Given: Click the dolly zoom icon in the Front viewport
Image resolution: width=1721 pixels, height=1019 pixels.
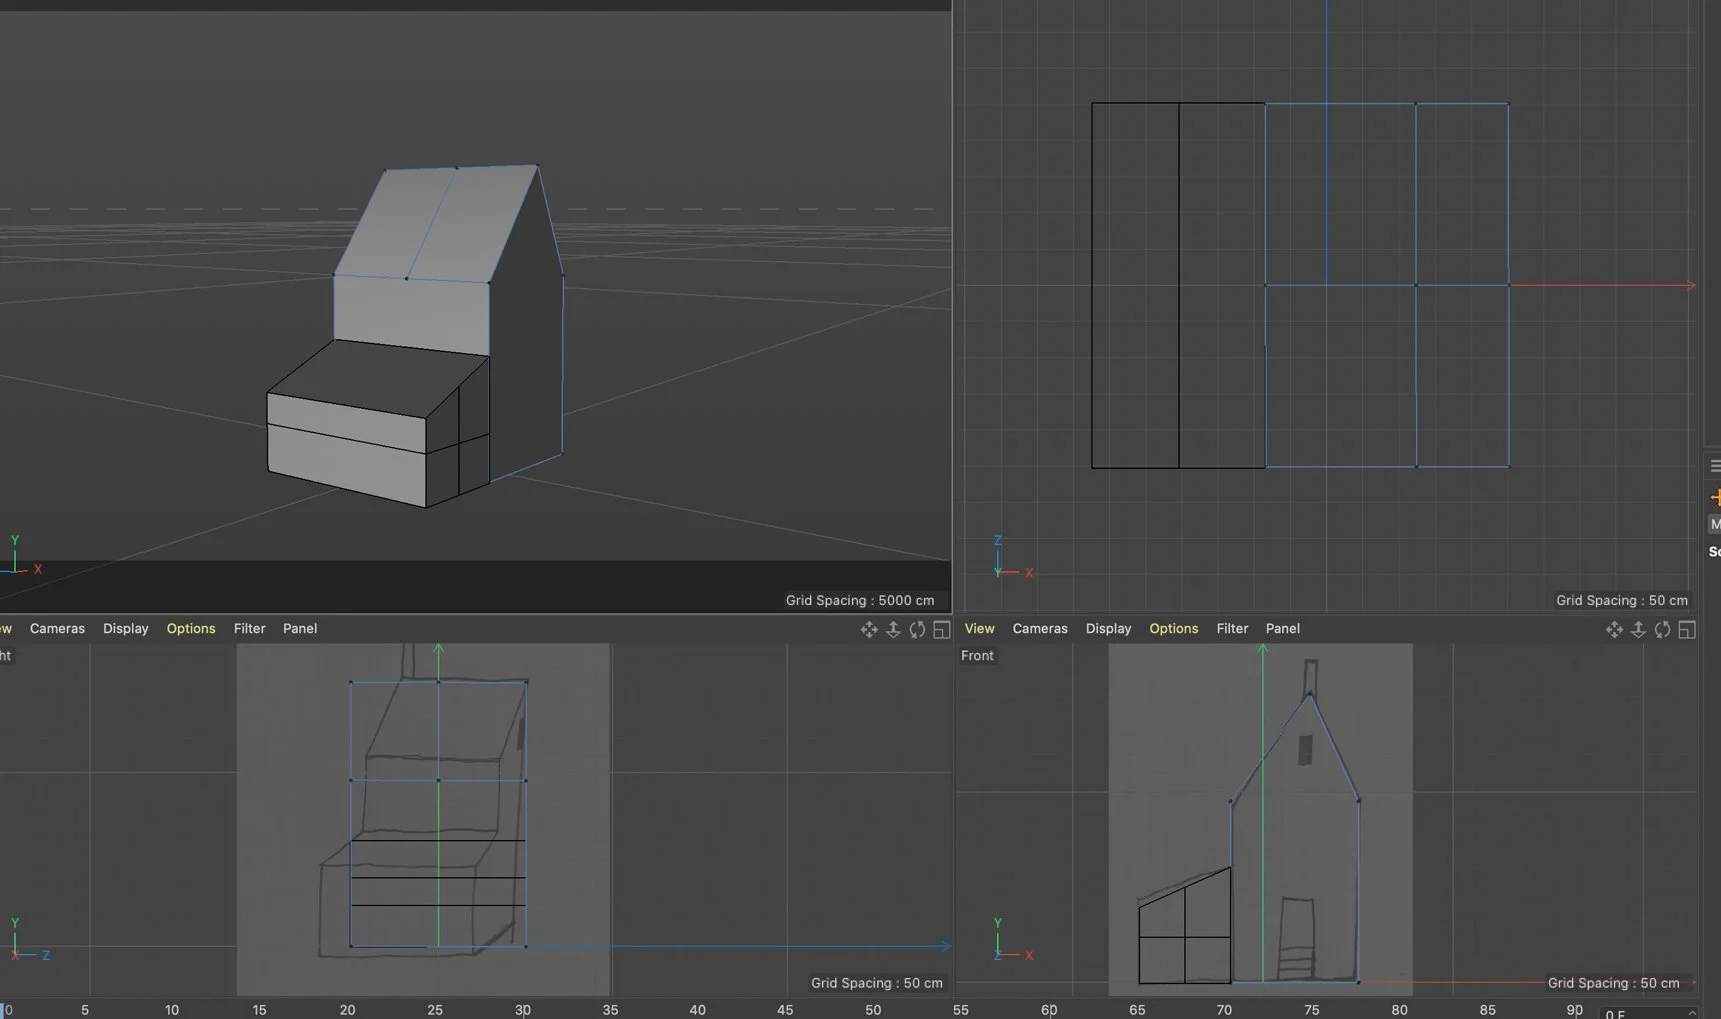Looking at the screenshot, I should pos(1638,629).
